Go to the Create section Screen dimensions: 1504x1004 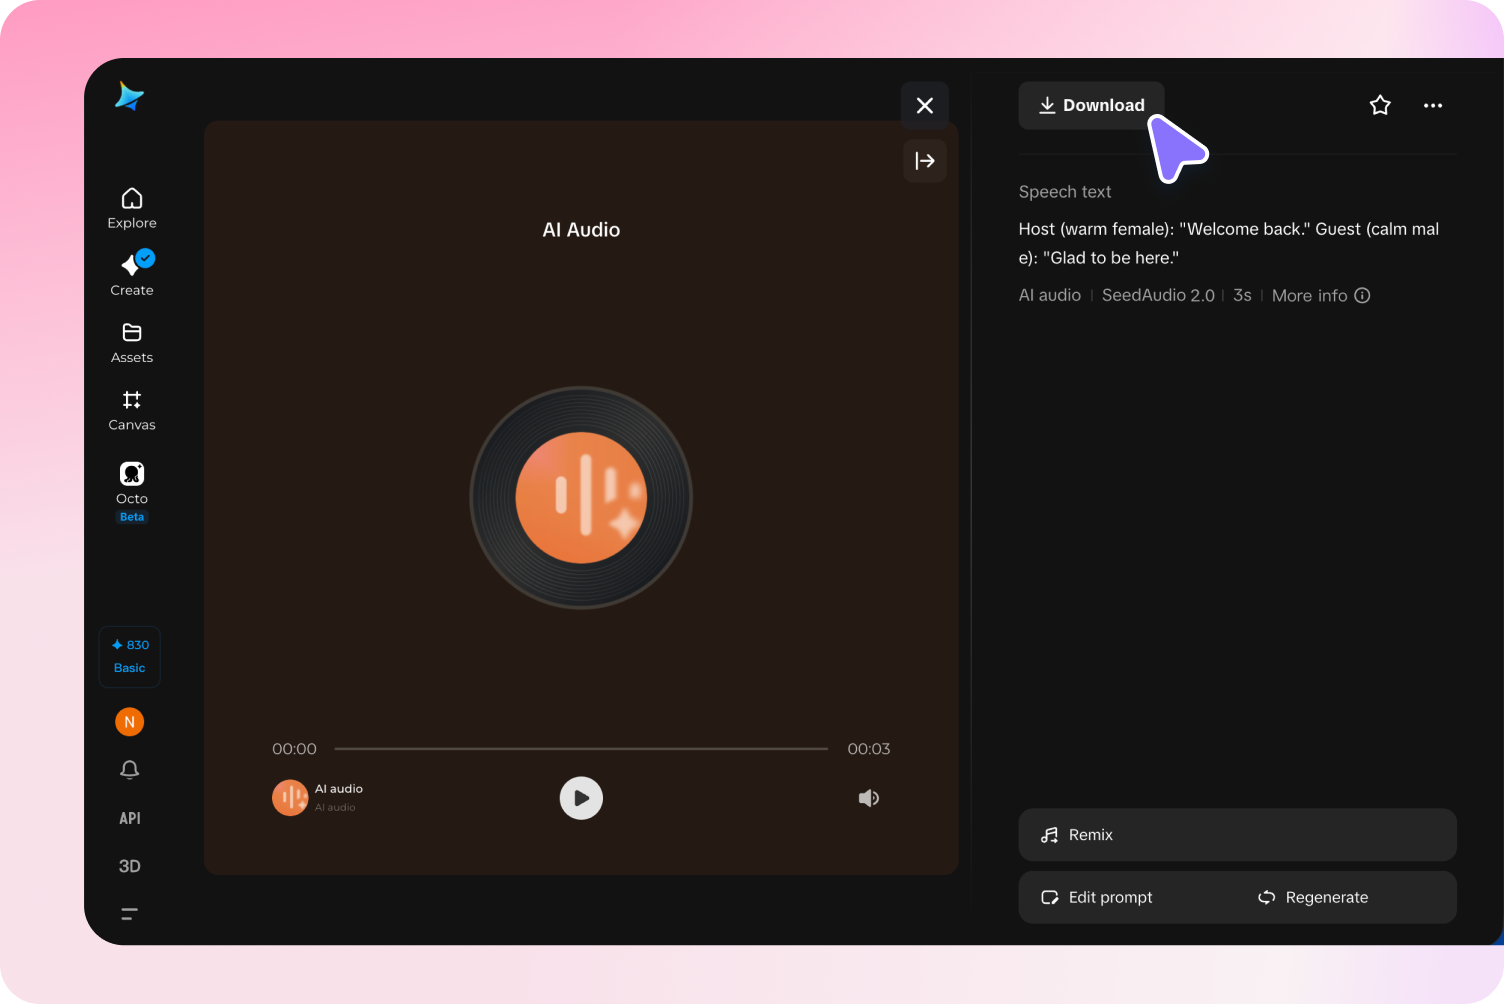pos(132,273)
